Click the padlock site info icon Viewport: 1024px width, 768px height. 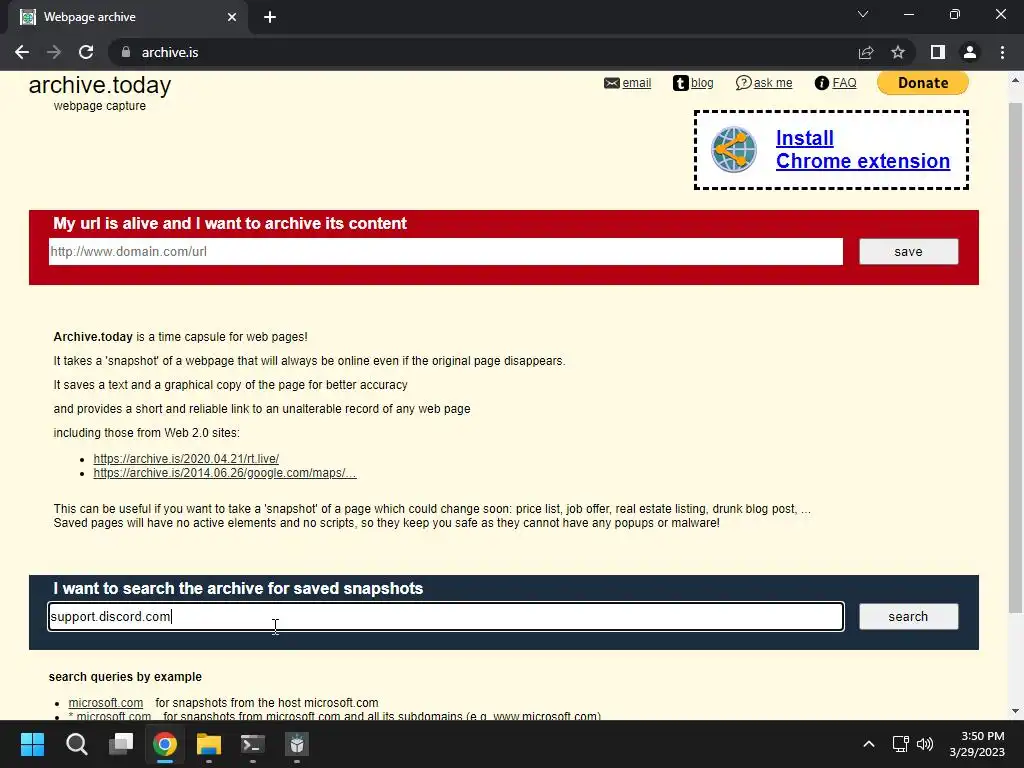[x=126, y=52]
